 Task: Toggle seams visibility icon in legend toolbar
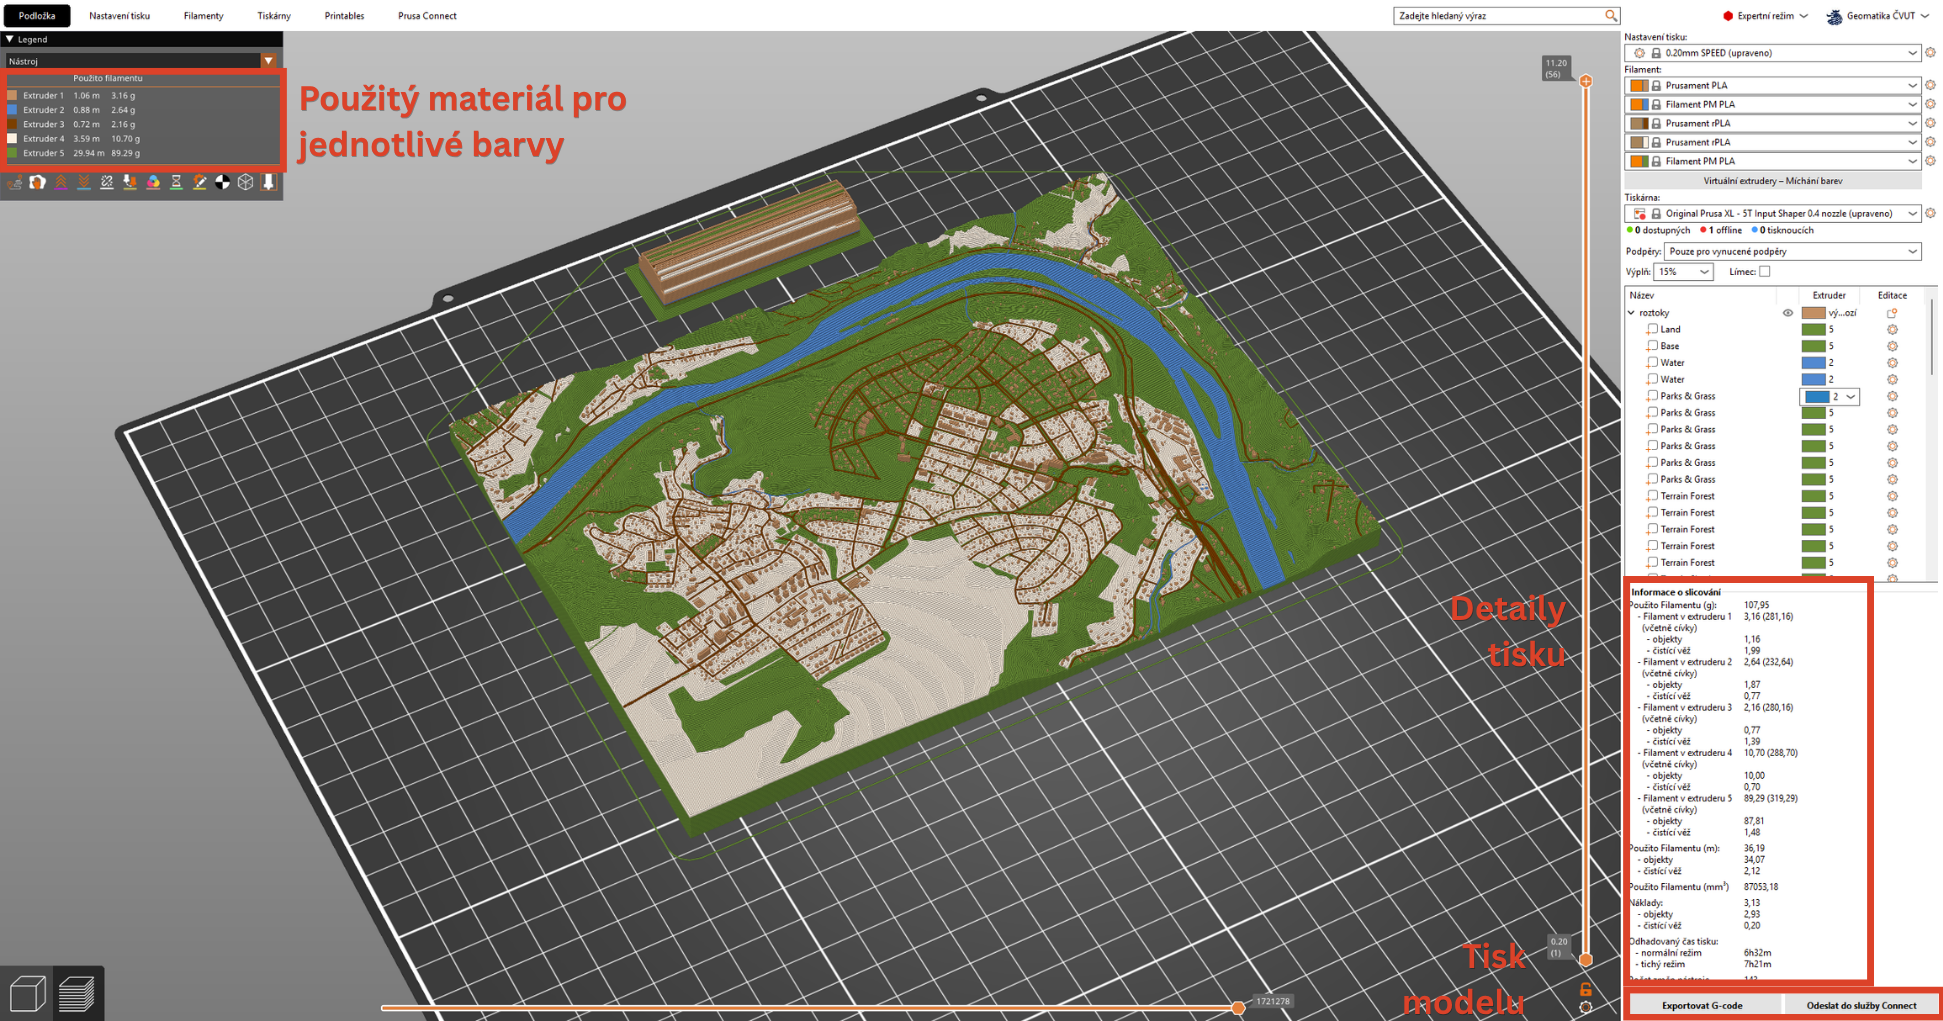[x=107, y=182]
